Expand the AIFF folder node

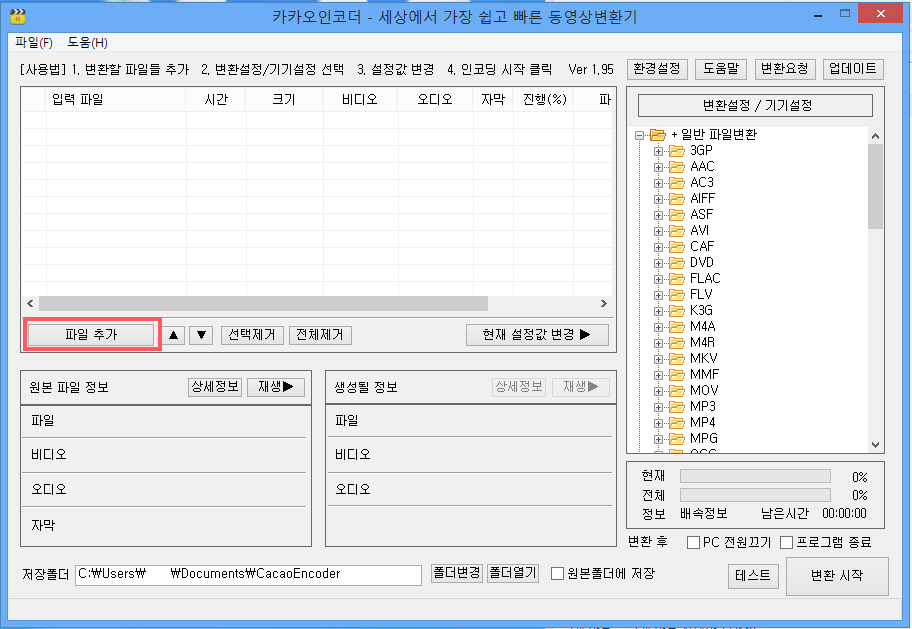point(658,199)
